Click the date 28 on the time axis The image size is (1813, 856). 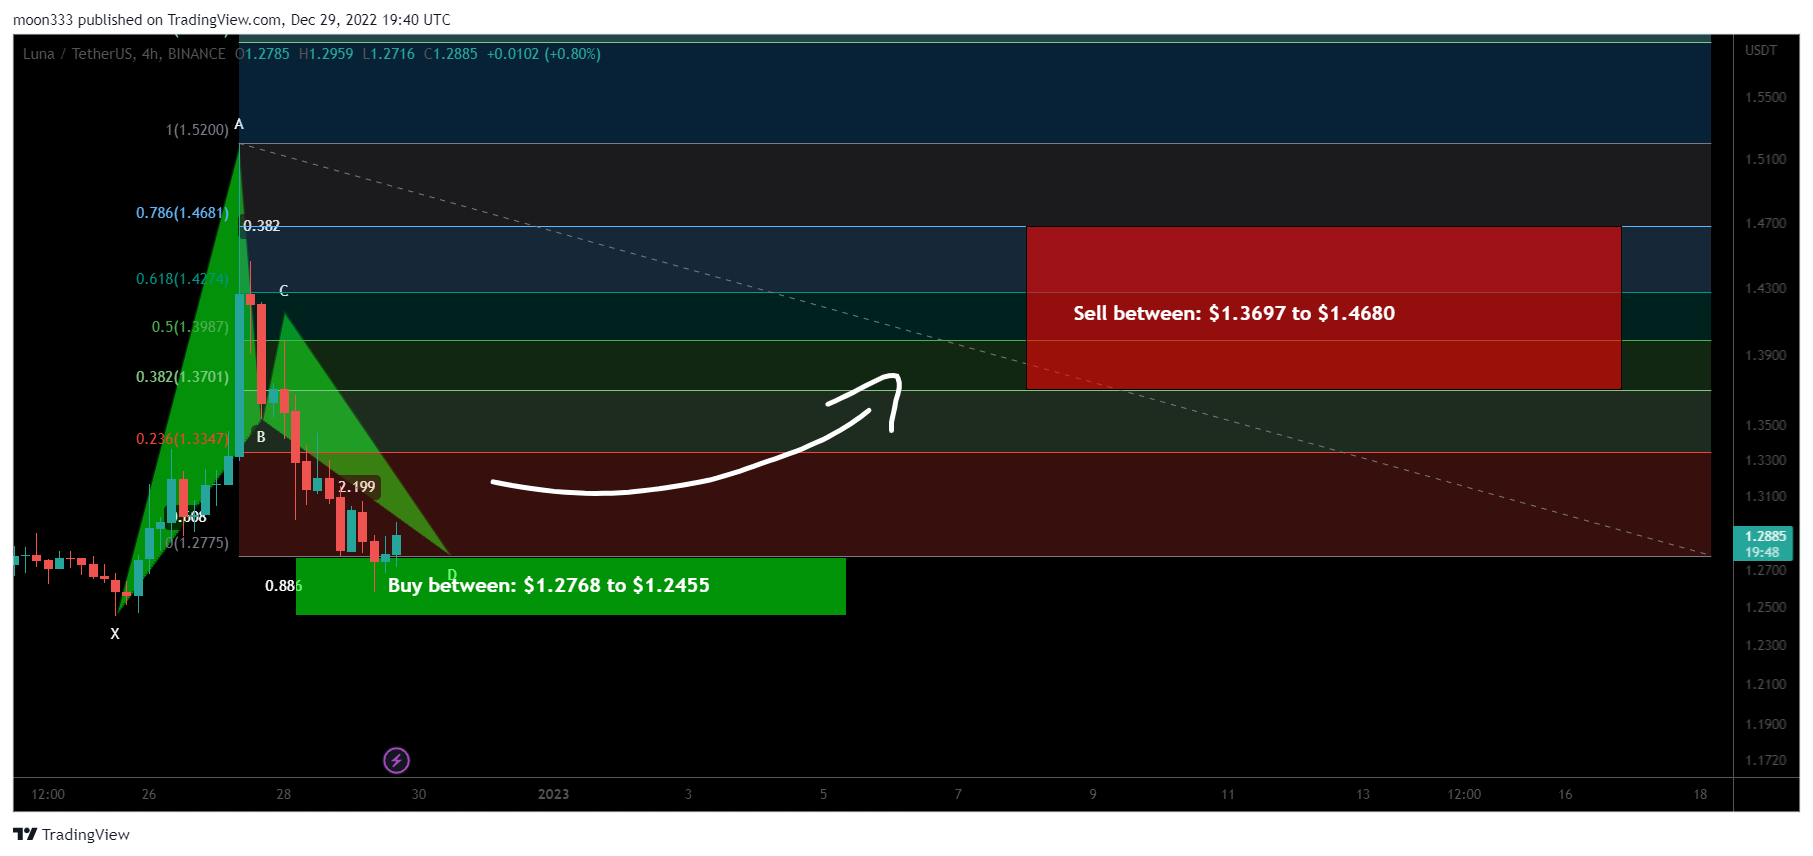click(x=284, y=794)
